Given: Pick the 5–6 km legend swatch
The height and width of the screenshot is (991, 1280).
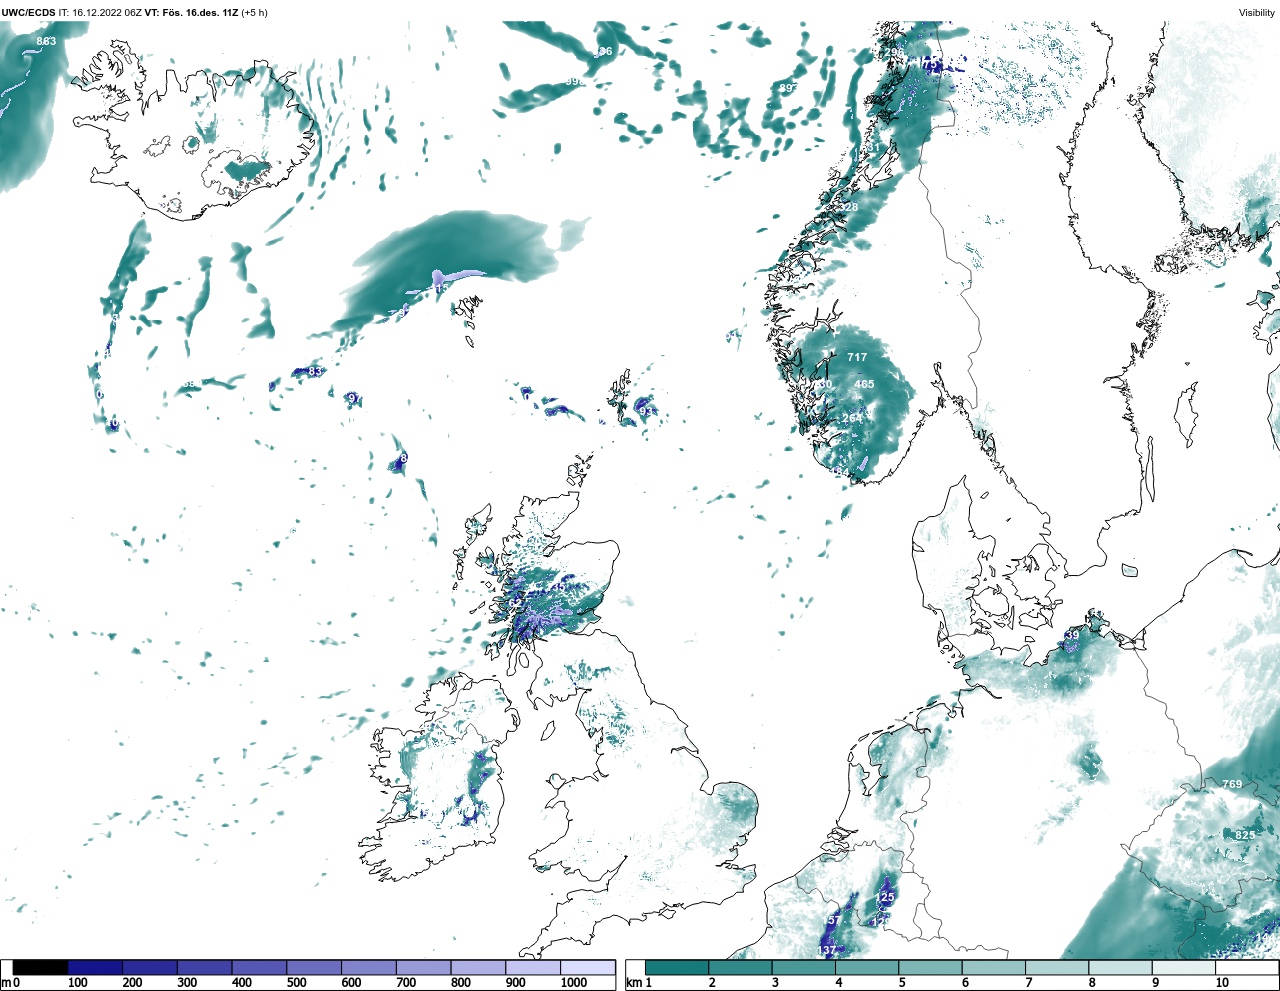Looking at the screenshot, I should click(x=930, y=967).
